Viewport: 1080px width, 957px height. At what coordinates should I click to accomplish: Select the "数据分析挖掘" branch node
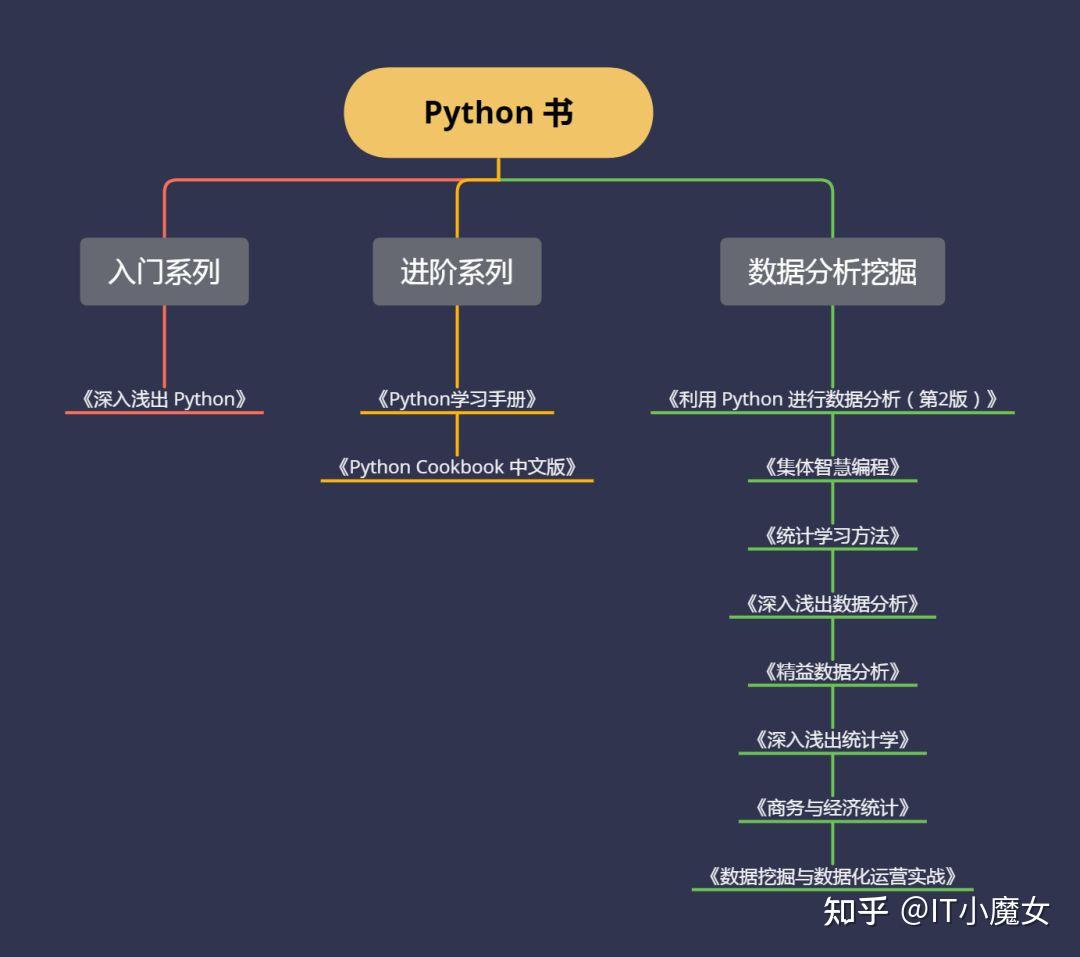(833, 271)
